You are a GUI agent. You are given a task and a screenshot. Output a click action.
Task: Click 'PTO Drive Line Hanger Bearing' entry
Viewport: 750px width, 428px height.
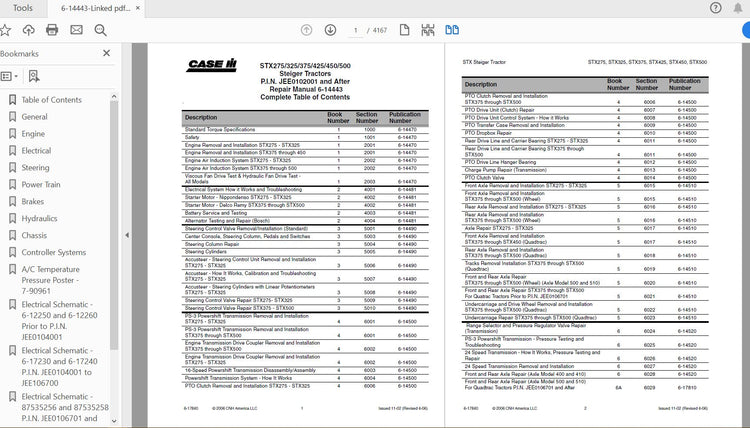[500, 162]
